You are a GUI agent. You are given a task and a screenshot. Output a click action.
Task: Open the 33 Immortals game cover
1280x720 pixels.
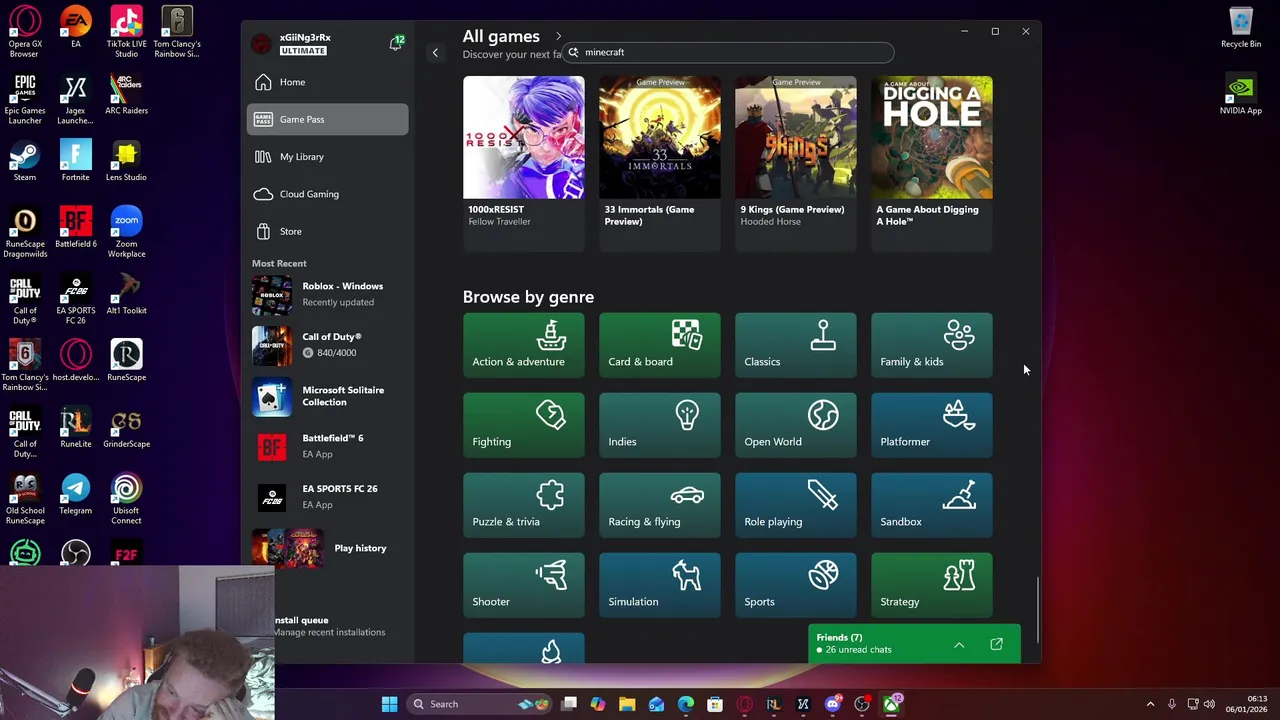[x=659, y=137]
